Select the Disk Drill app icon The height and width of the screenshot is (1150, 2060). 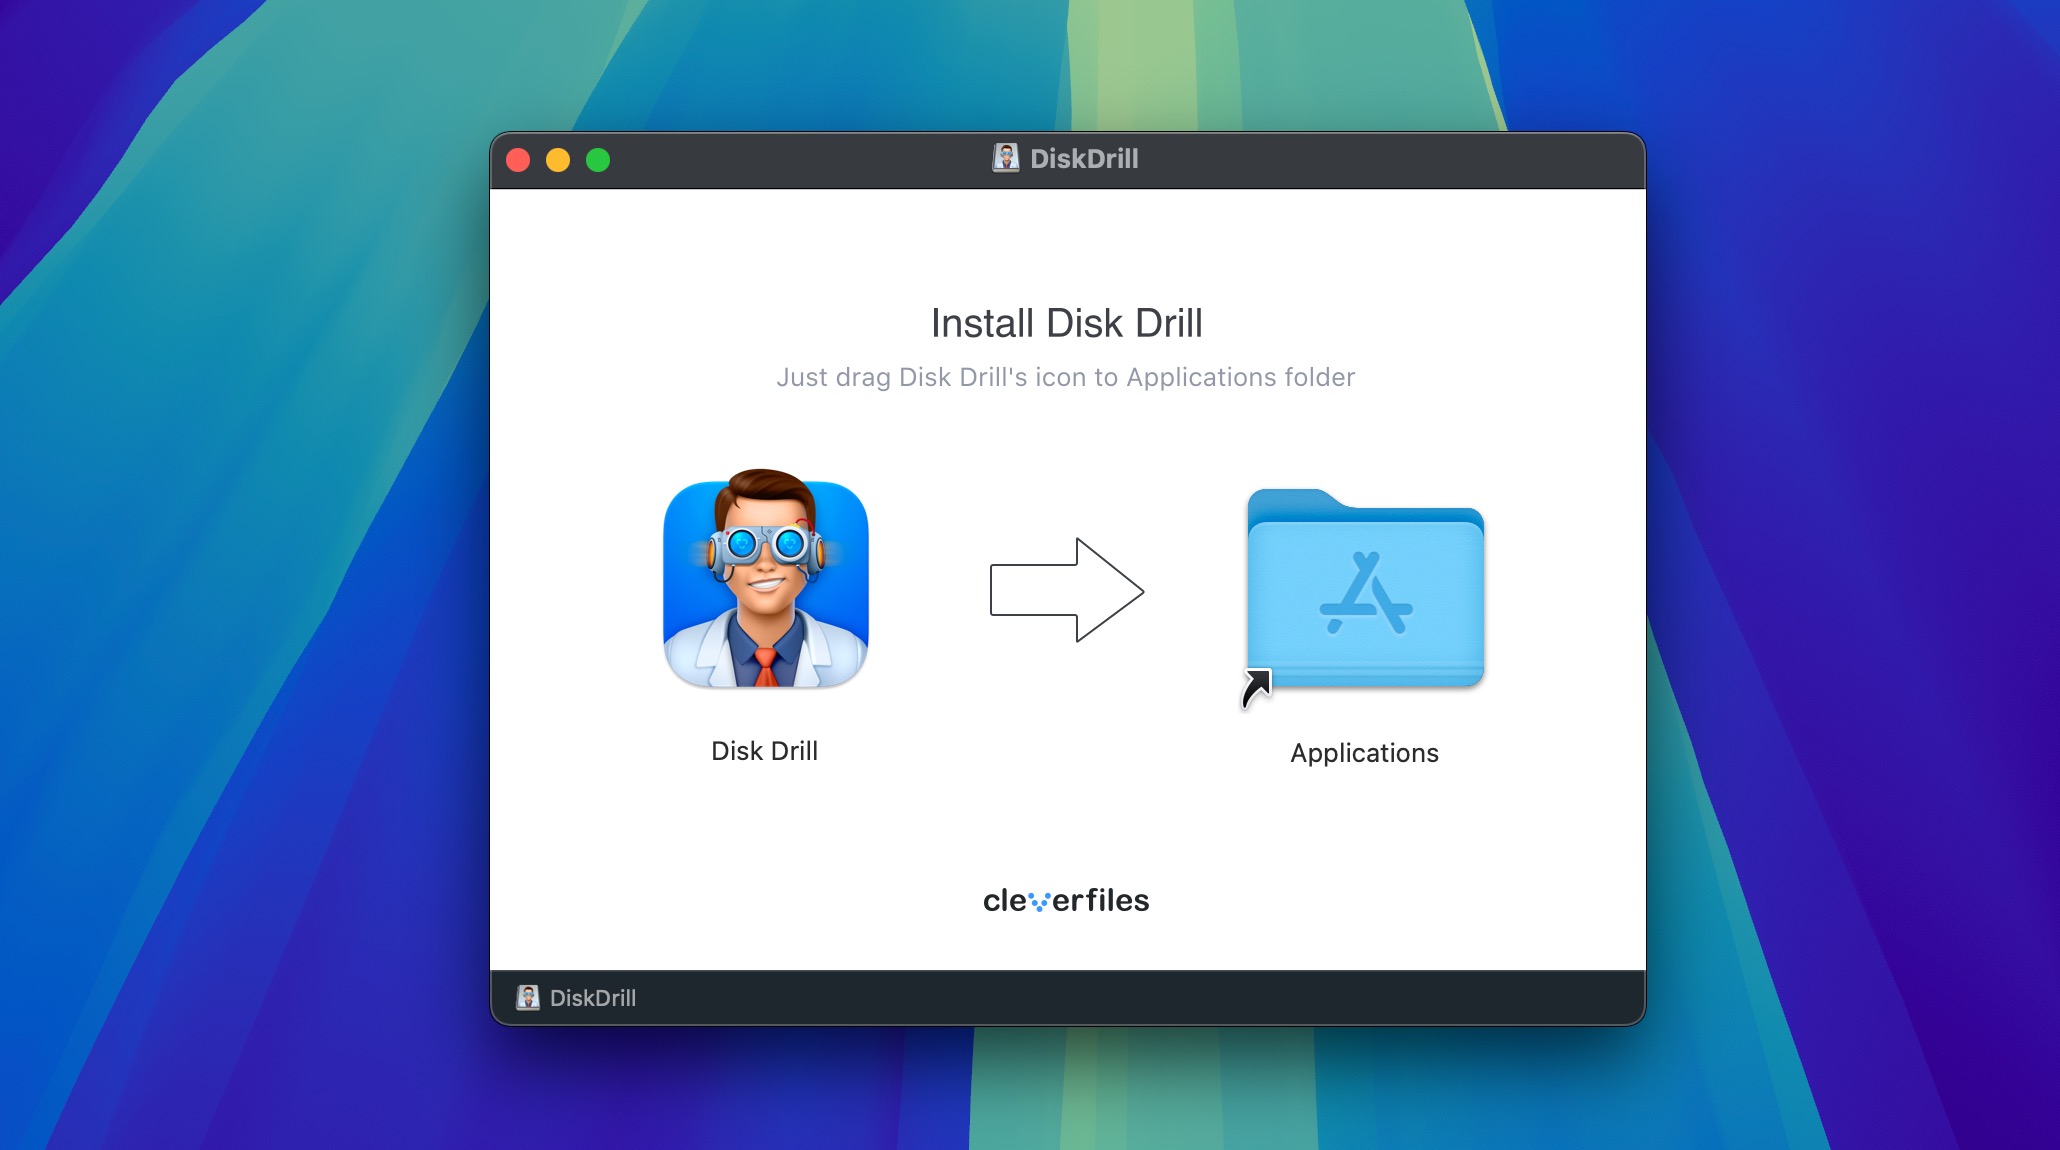[x=765, y=583]
